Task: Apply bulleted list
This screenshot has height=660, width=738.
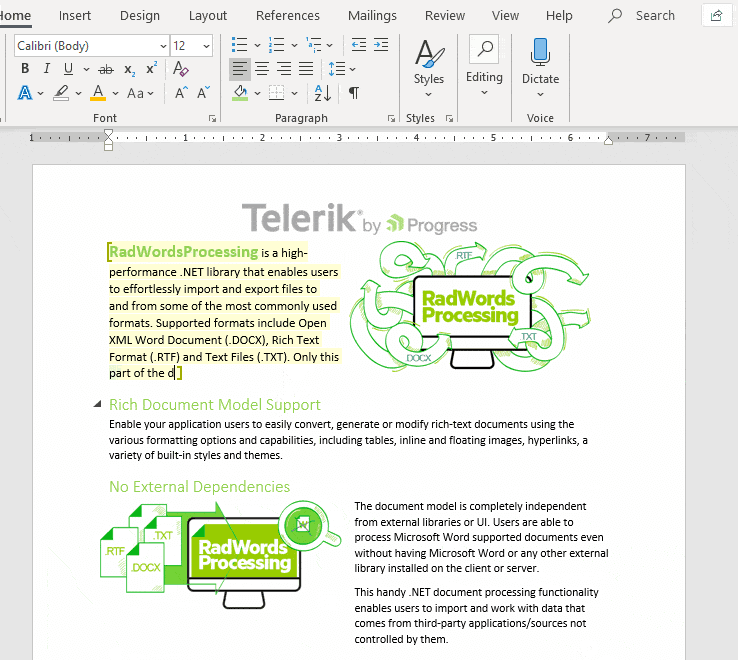Action: click(x=240, y=45)
